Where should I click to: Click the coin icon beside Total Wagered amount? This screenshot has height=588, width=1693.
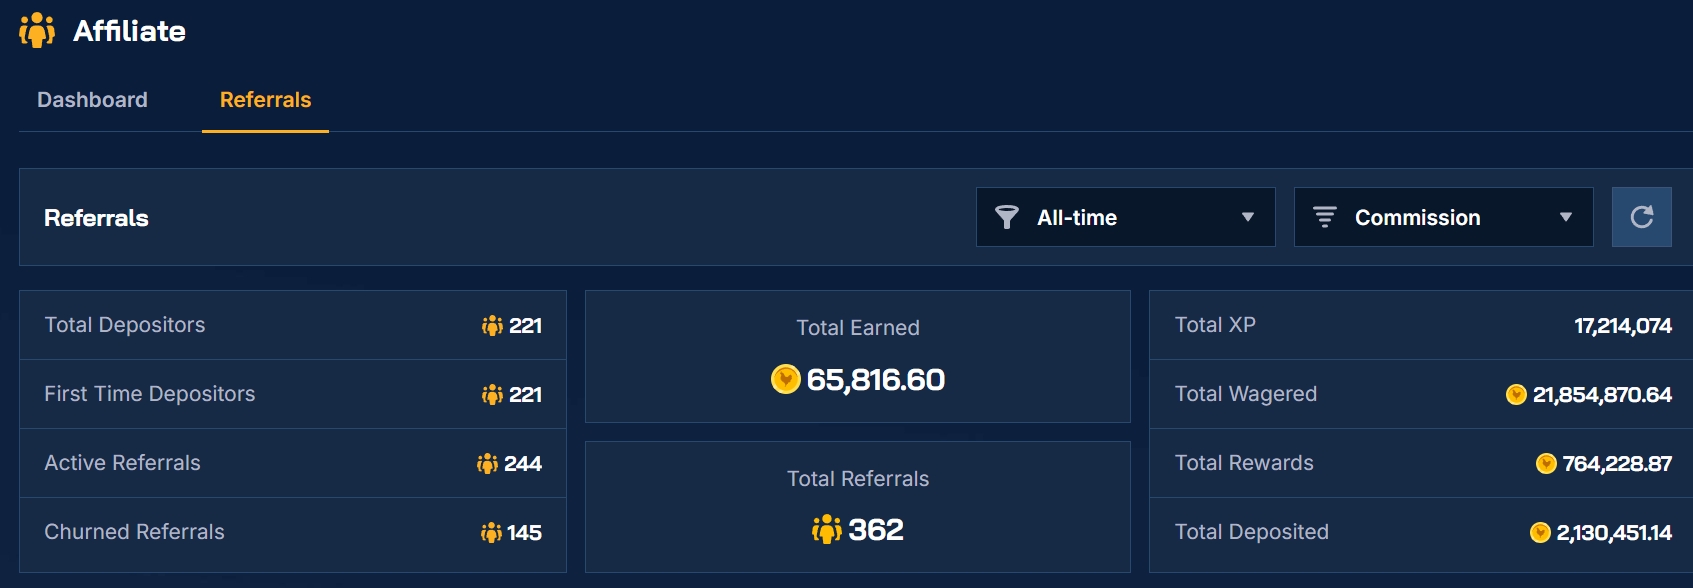[1516, 394]
